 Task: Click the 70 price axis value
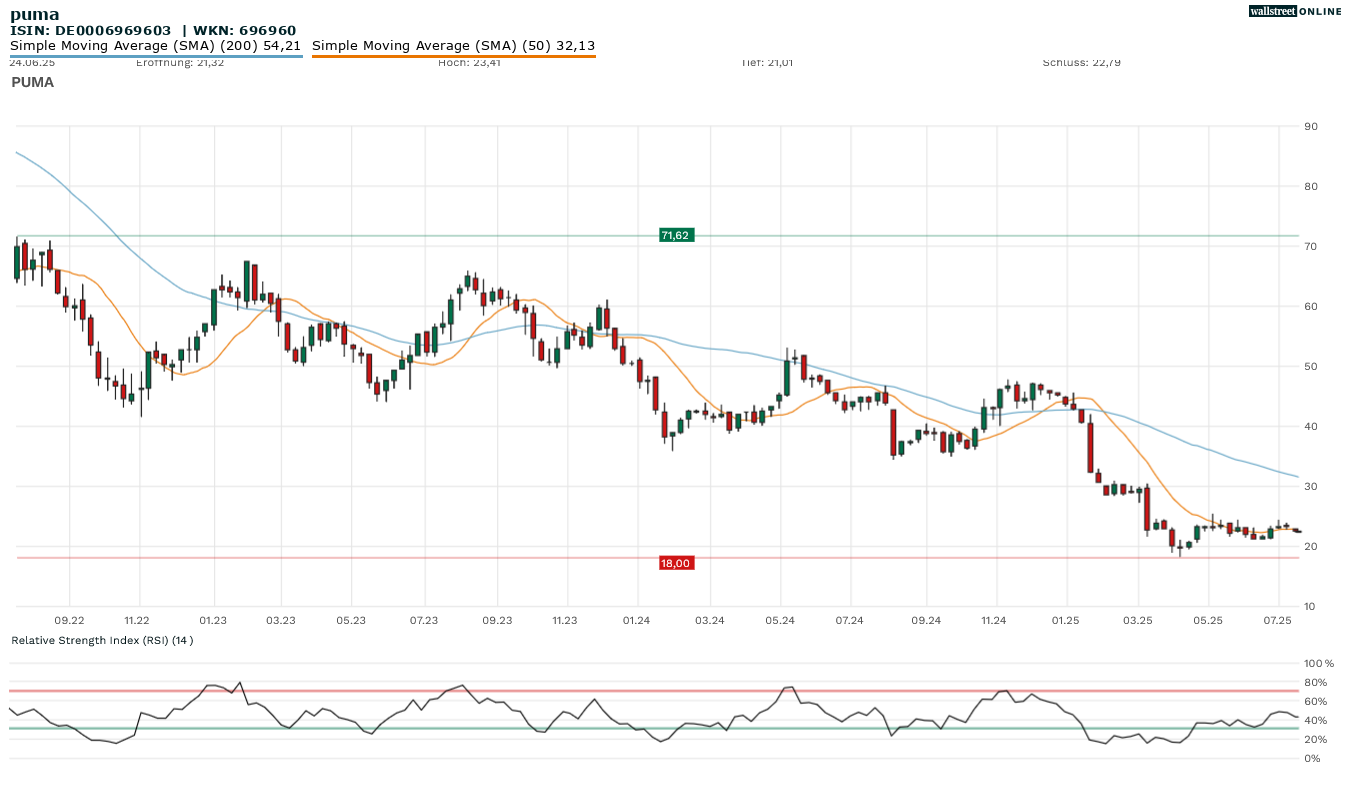1310,246
